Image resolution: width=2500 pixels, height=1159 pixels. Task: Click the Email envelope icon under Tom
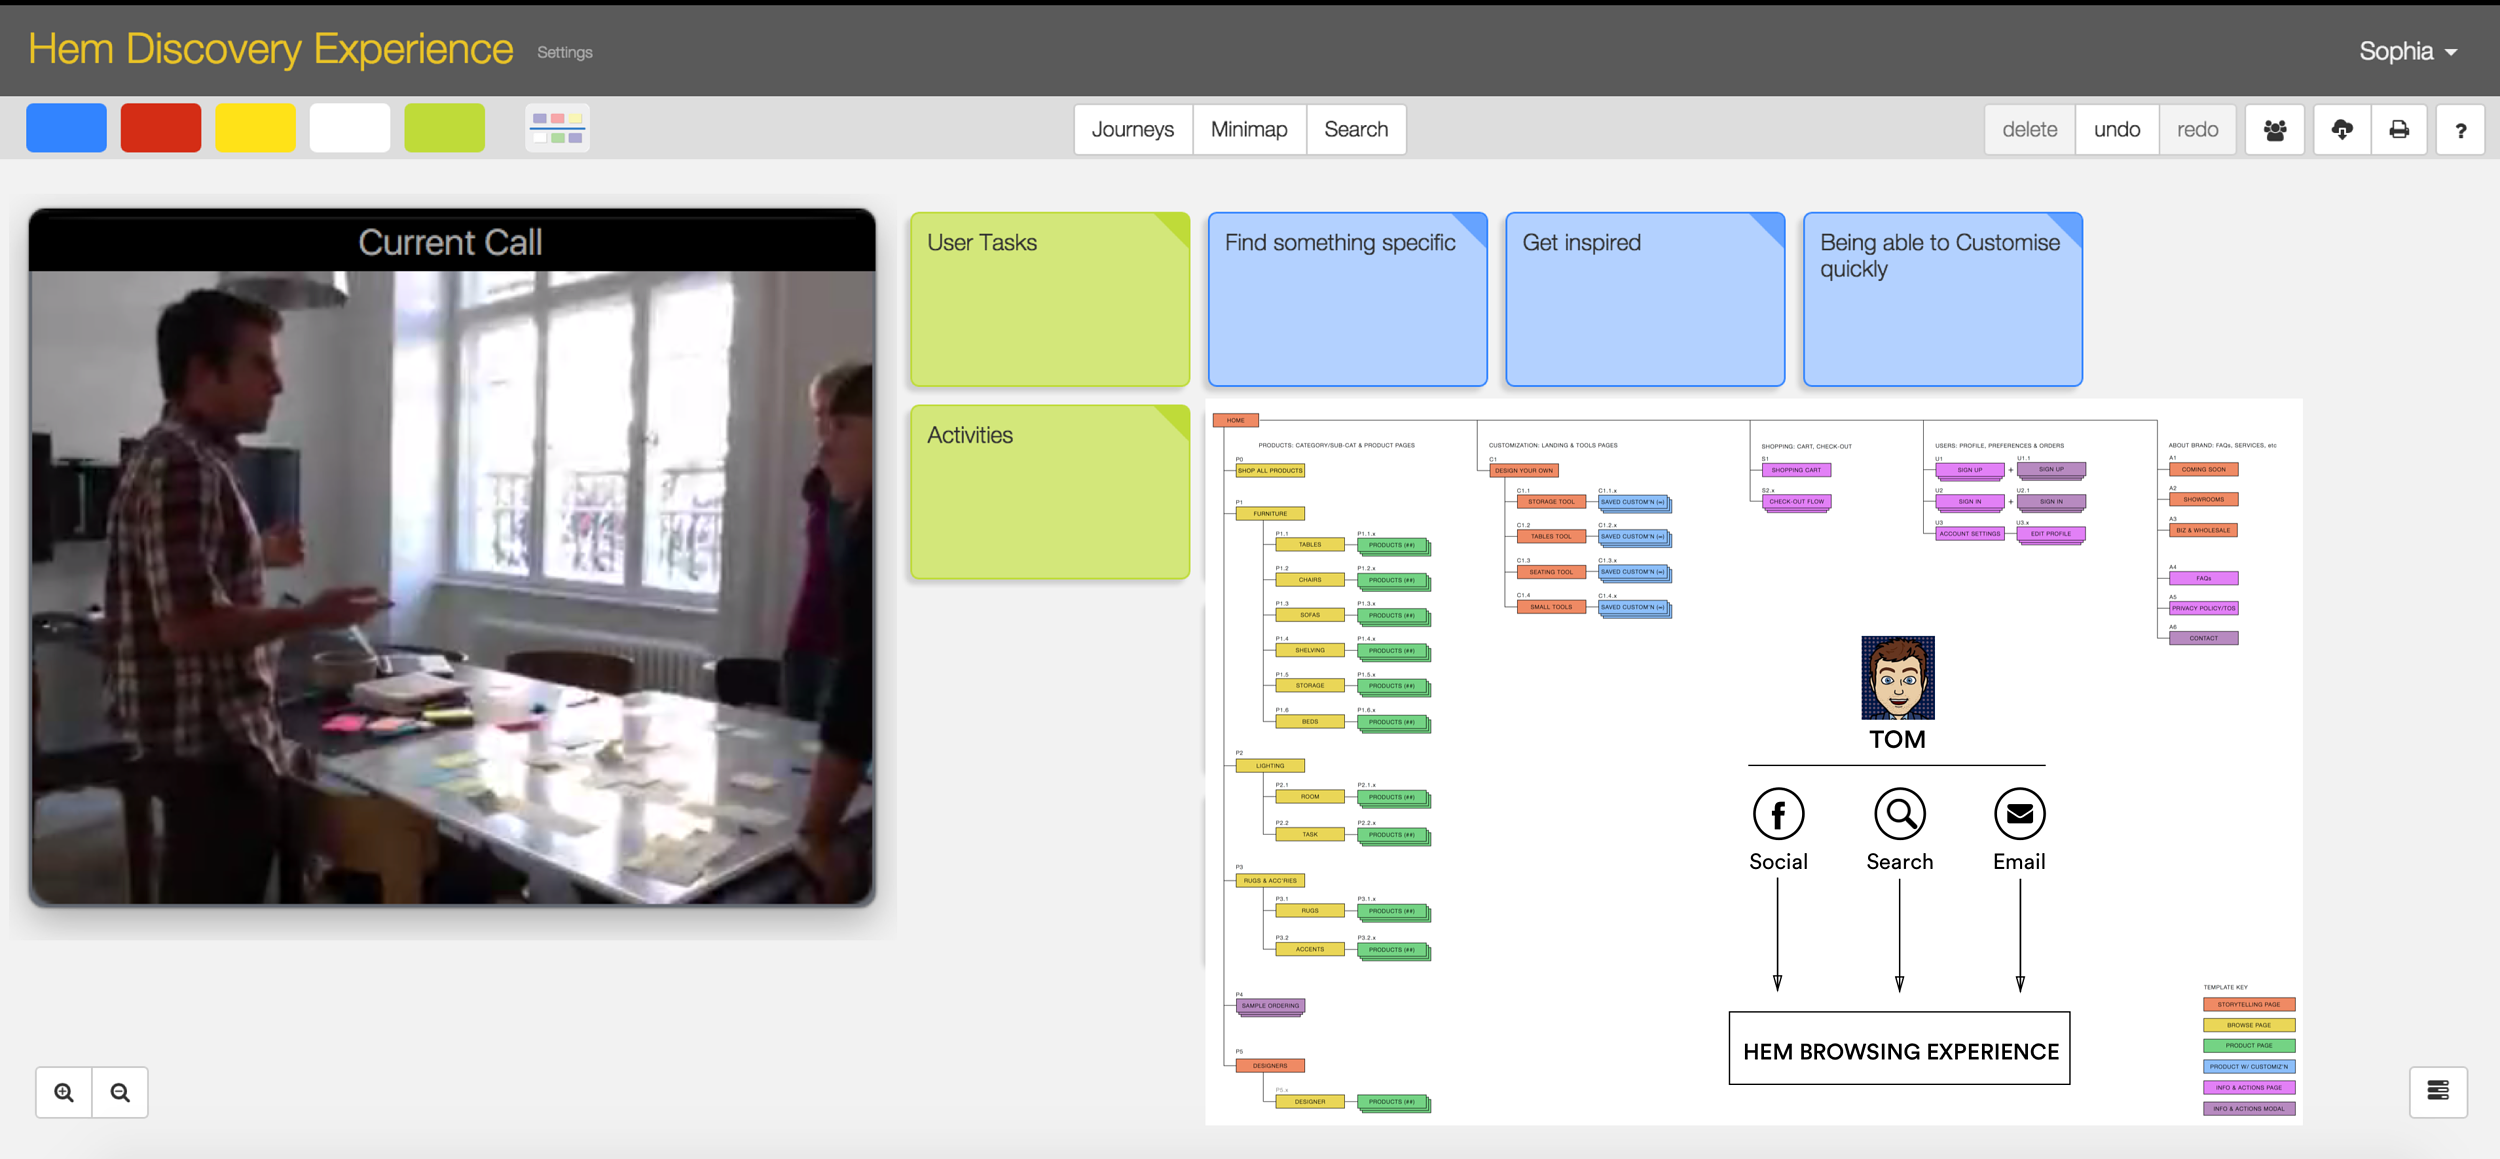2019,815
